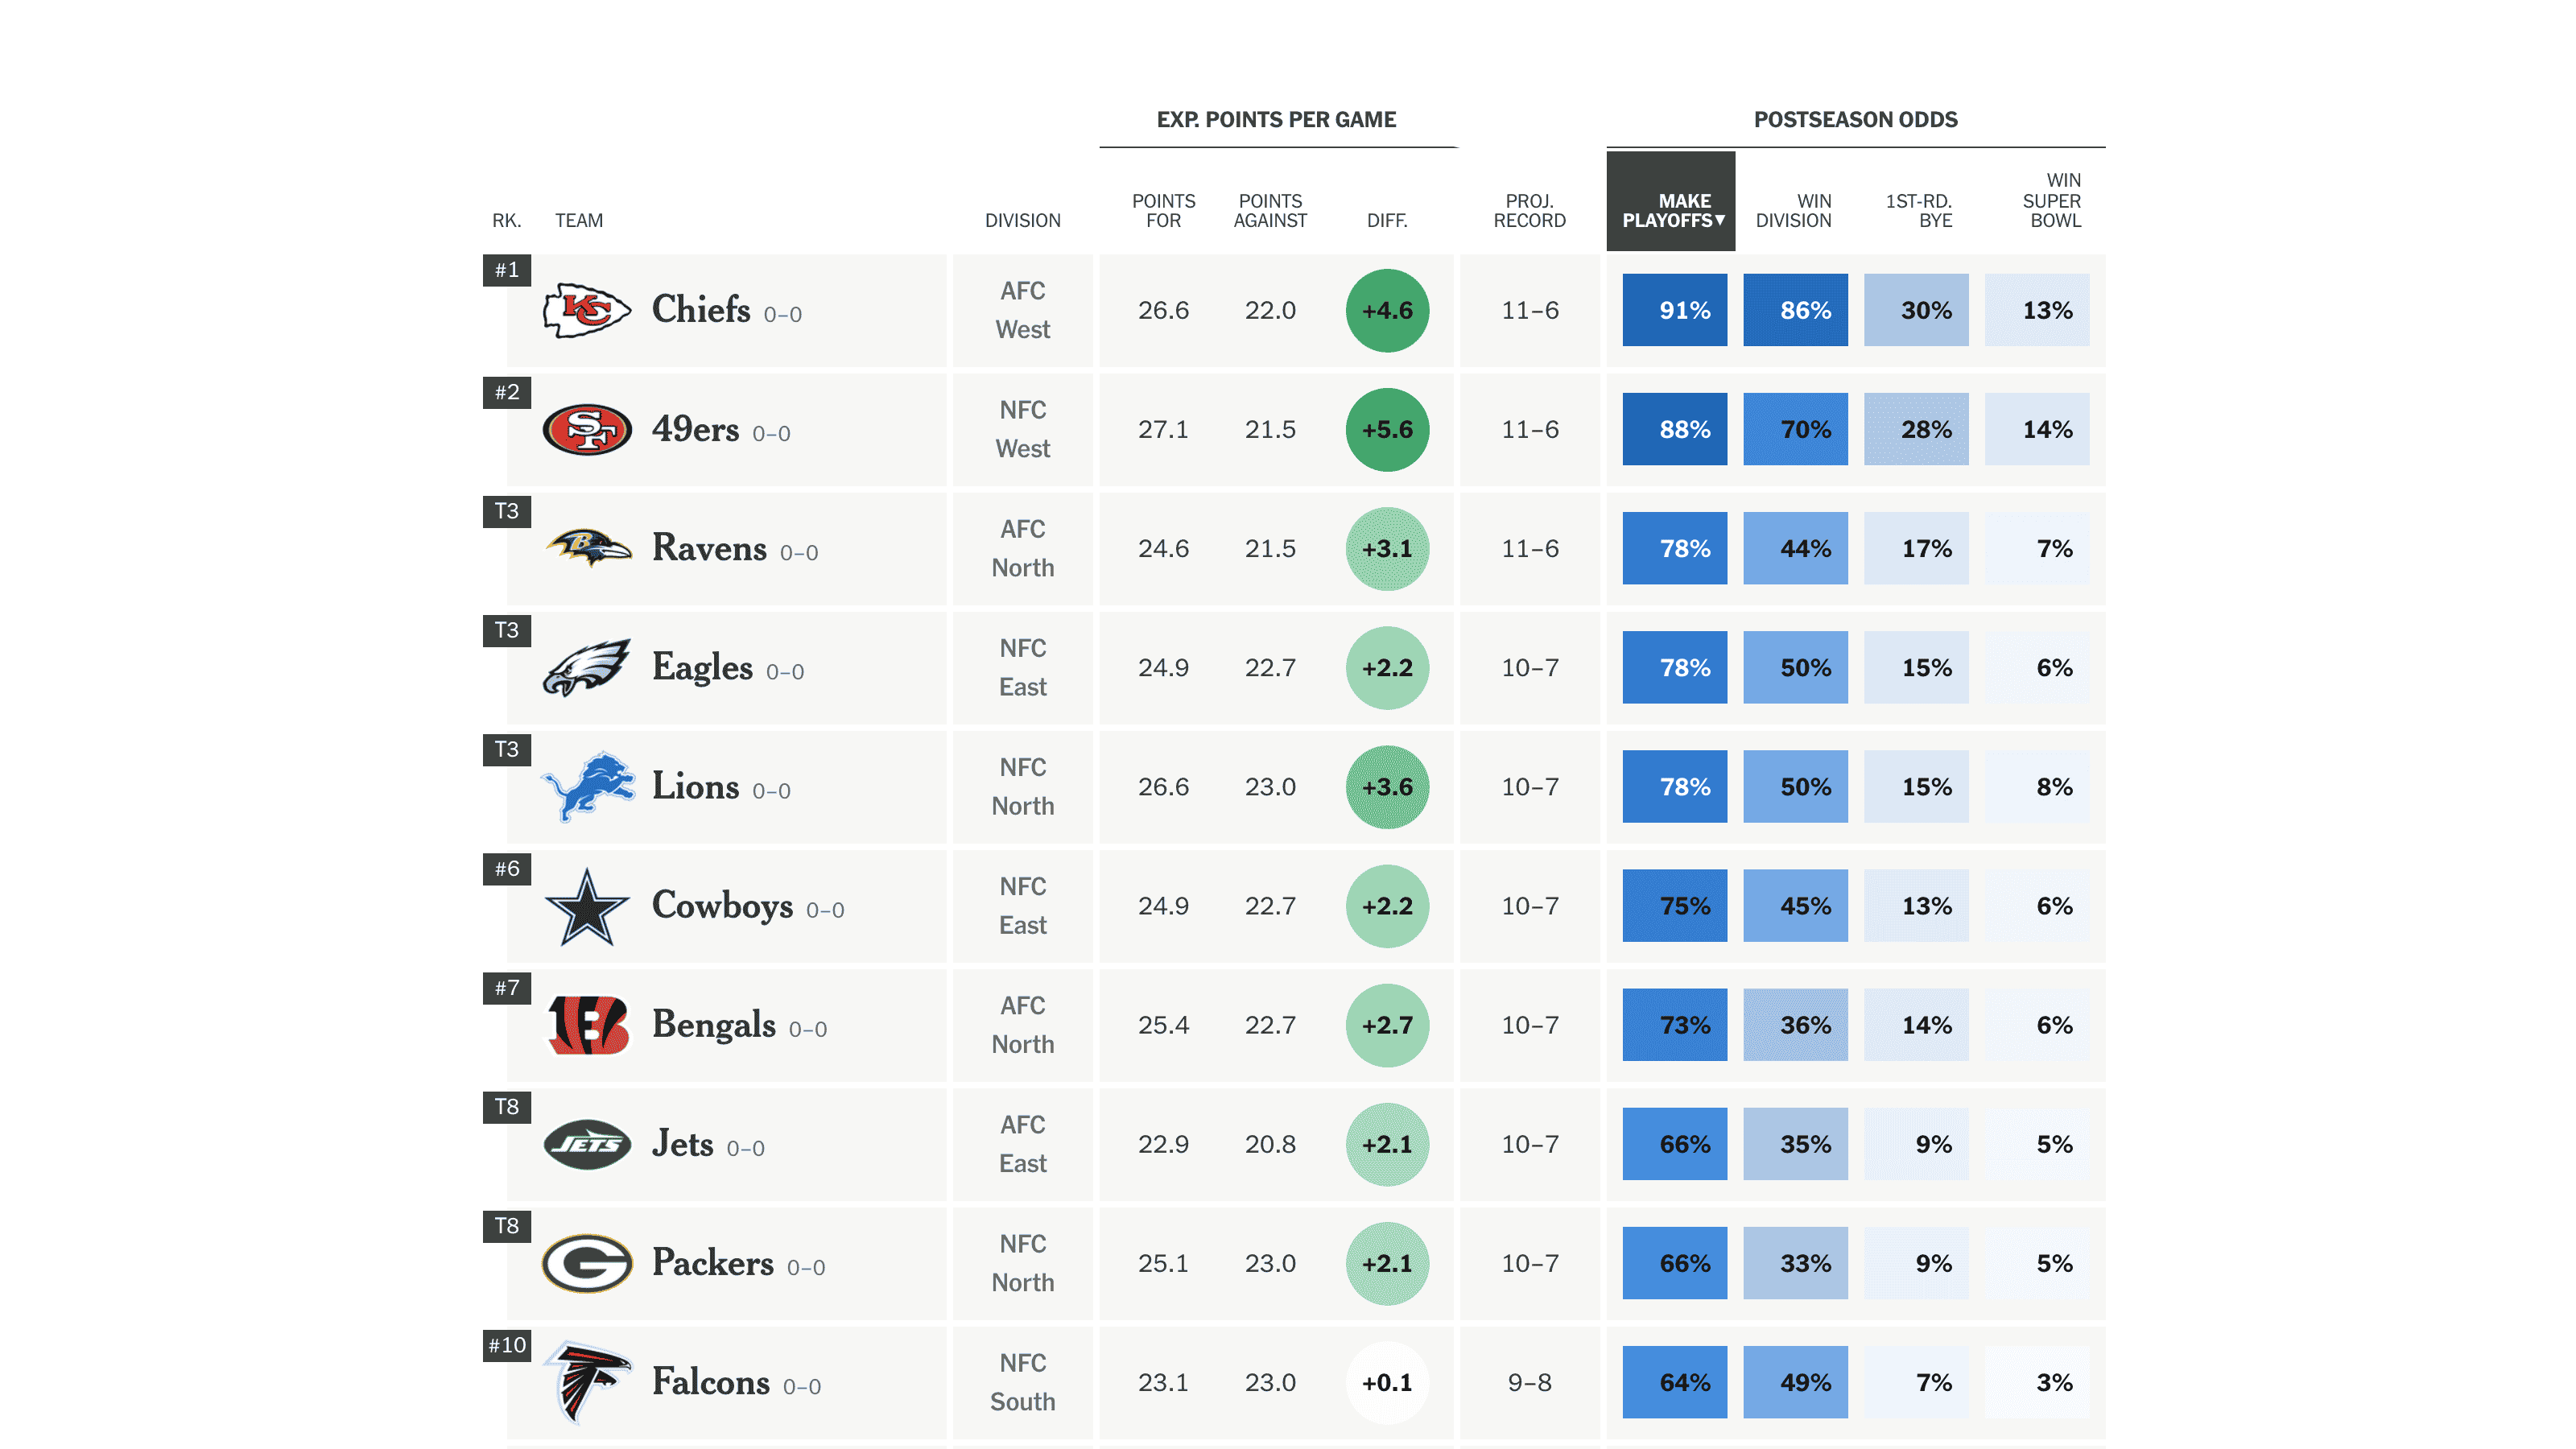This screenshot has width=2576, height=1449.
Task: Click the 49ers +5.6 point differential circle
Action: click(1387, 430)
